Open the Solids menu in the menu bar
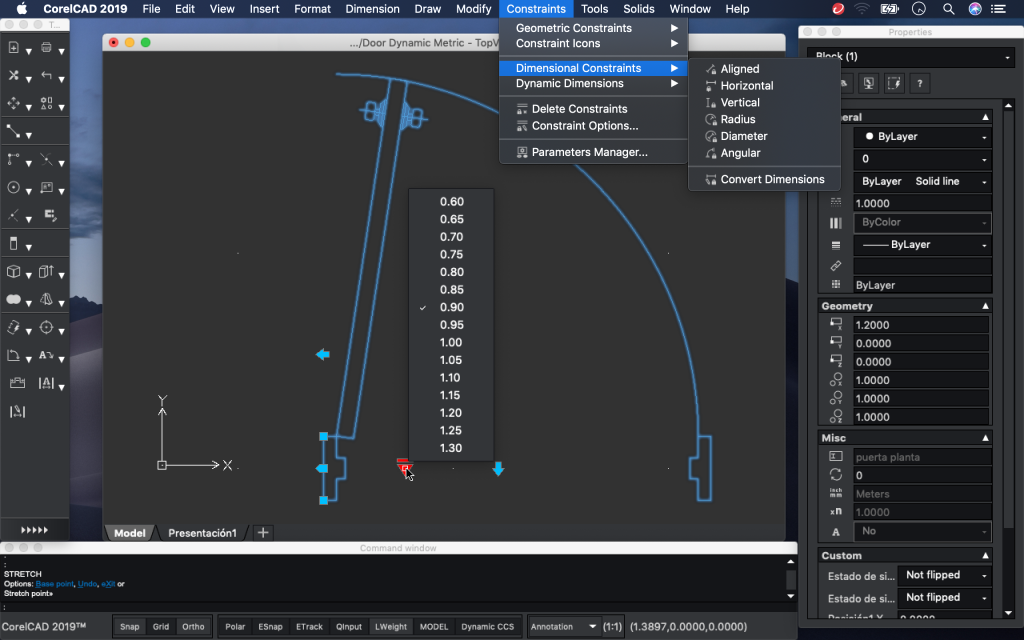This screenshot has height=640, width=1024. click(638, 9)
